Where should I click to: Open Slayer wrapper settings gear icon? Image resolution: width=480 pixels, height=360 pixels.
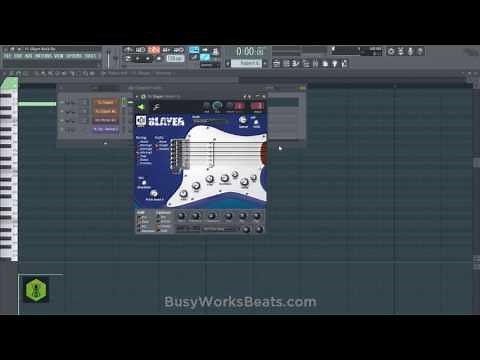point(143,96)
